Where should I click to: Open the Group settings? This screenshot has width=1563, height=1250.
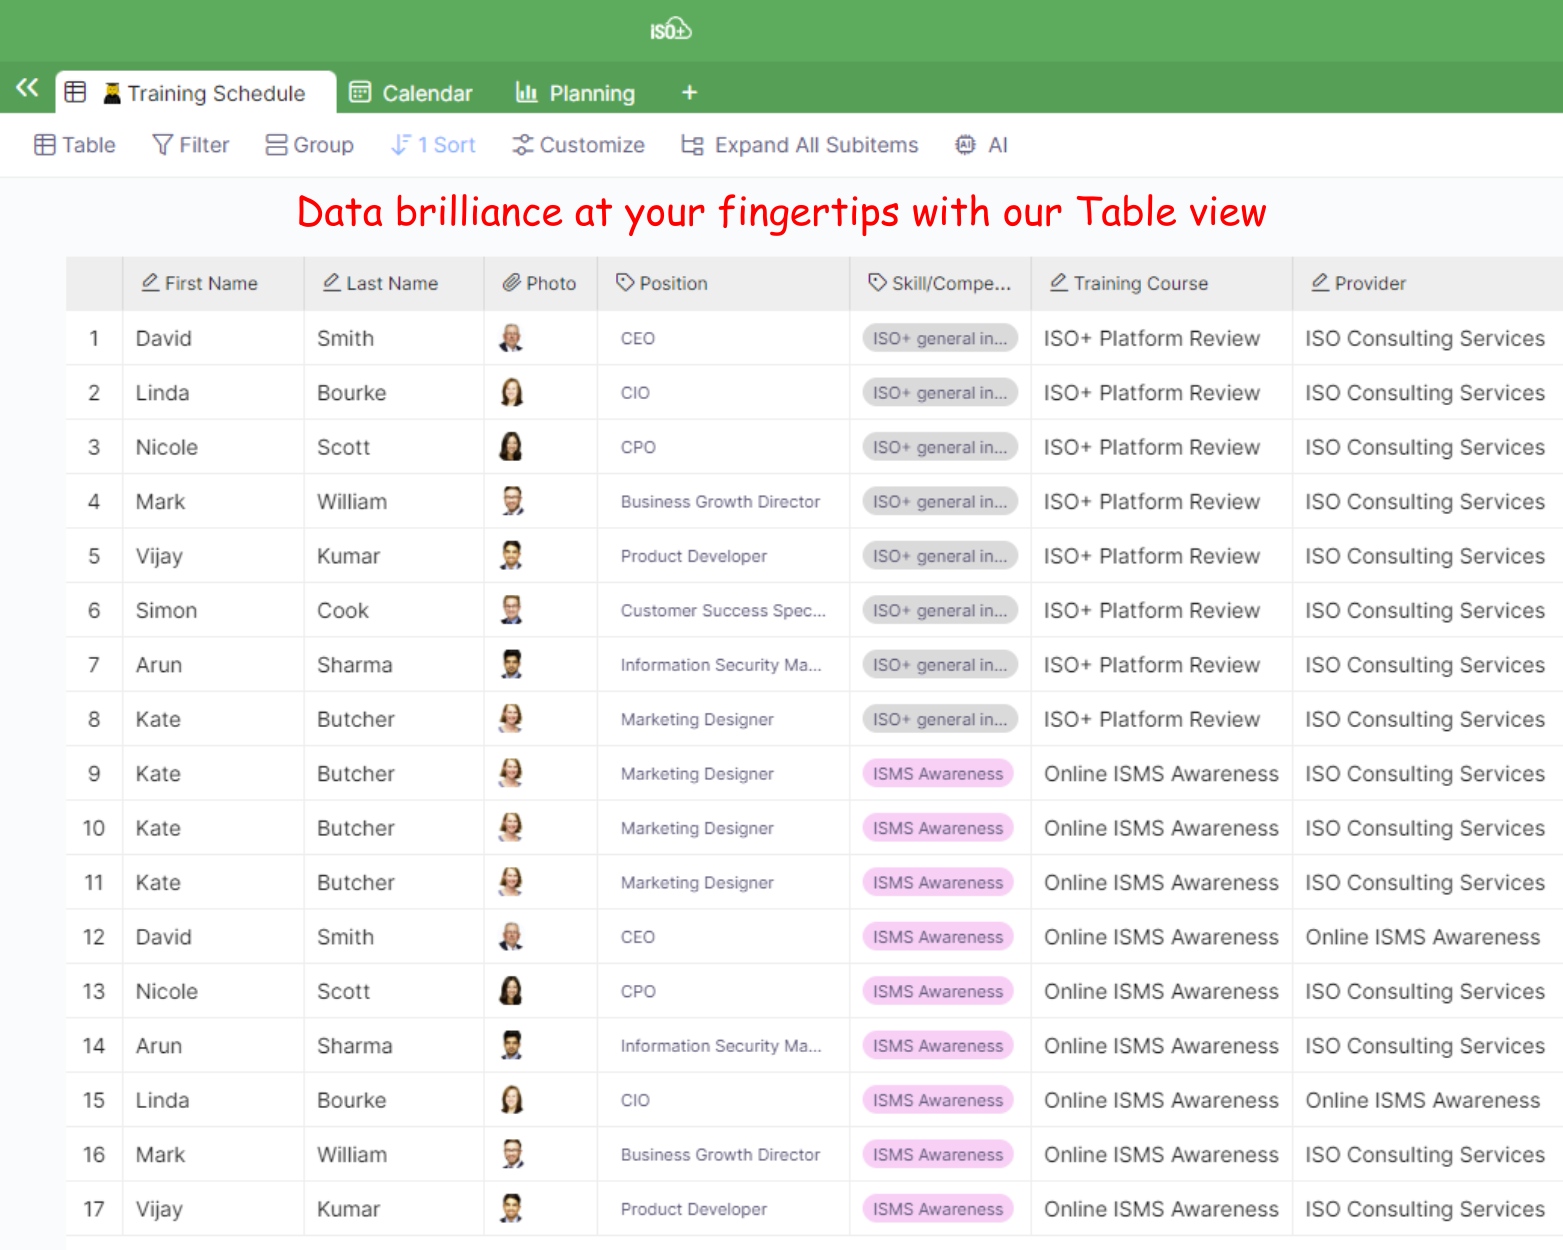click(x=309, y=145)
